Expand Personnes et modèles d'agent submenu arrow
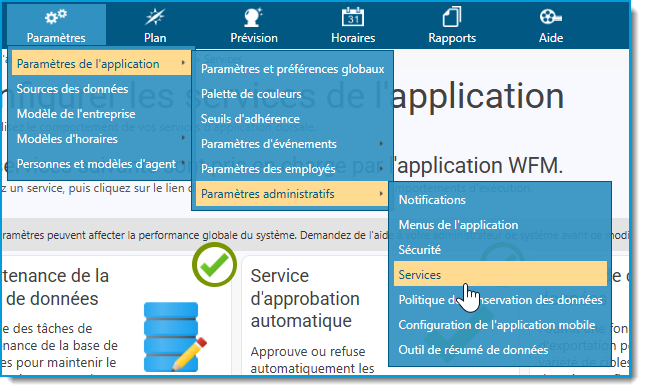 [x=183, y=163]
